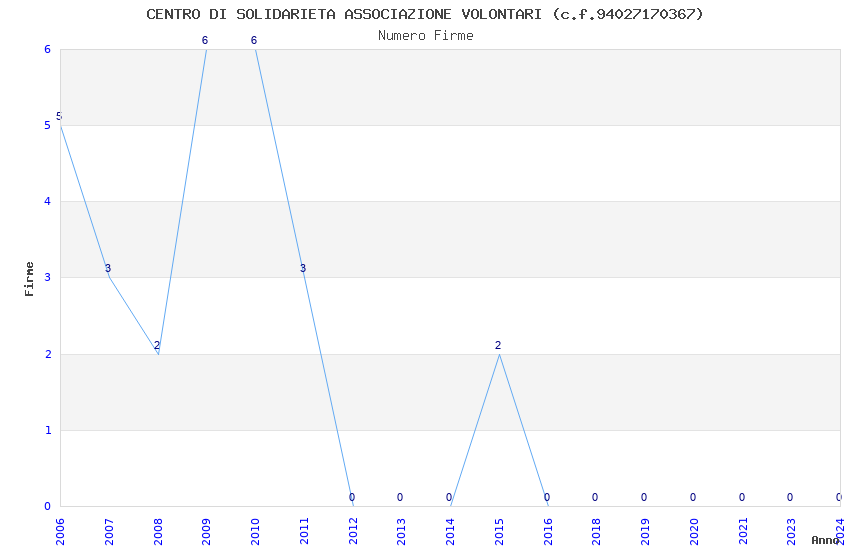Select the 2020 year label on x-axis
The image size is (850, 550).
694,531
